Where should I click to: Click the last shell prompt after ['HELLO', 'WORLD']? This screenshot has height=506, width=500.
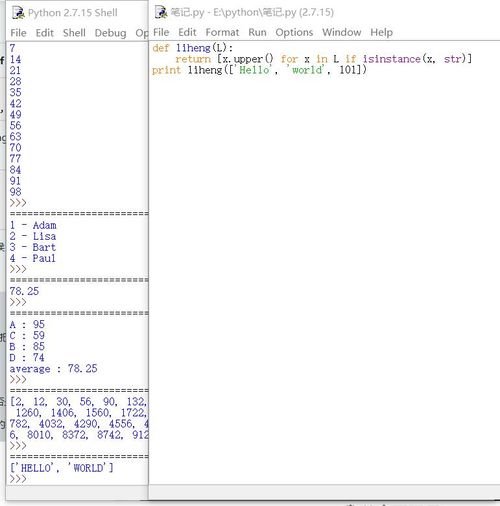tap(18, 479)
